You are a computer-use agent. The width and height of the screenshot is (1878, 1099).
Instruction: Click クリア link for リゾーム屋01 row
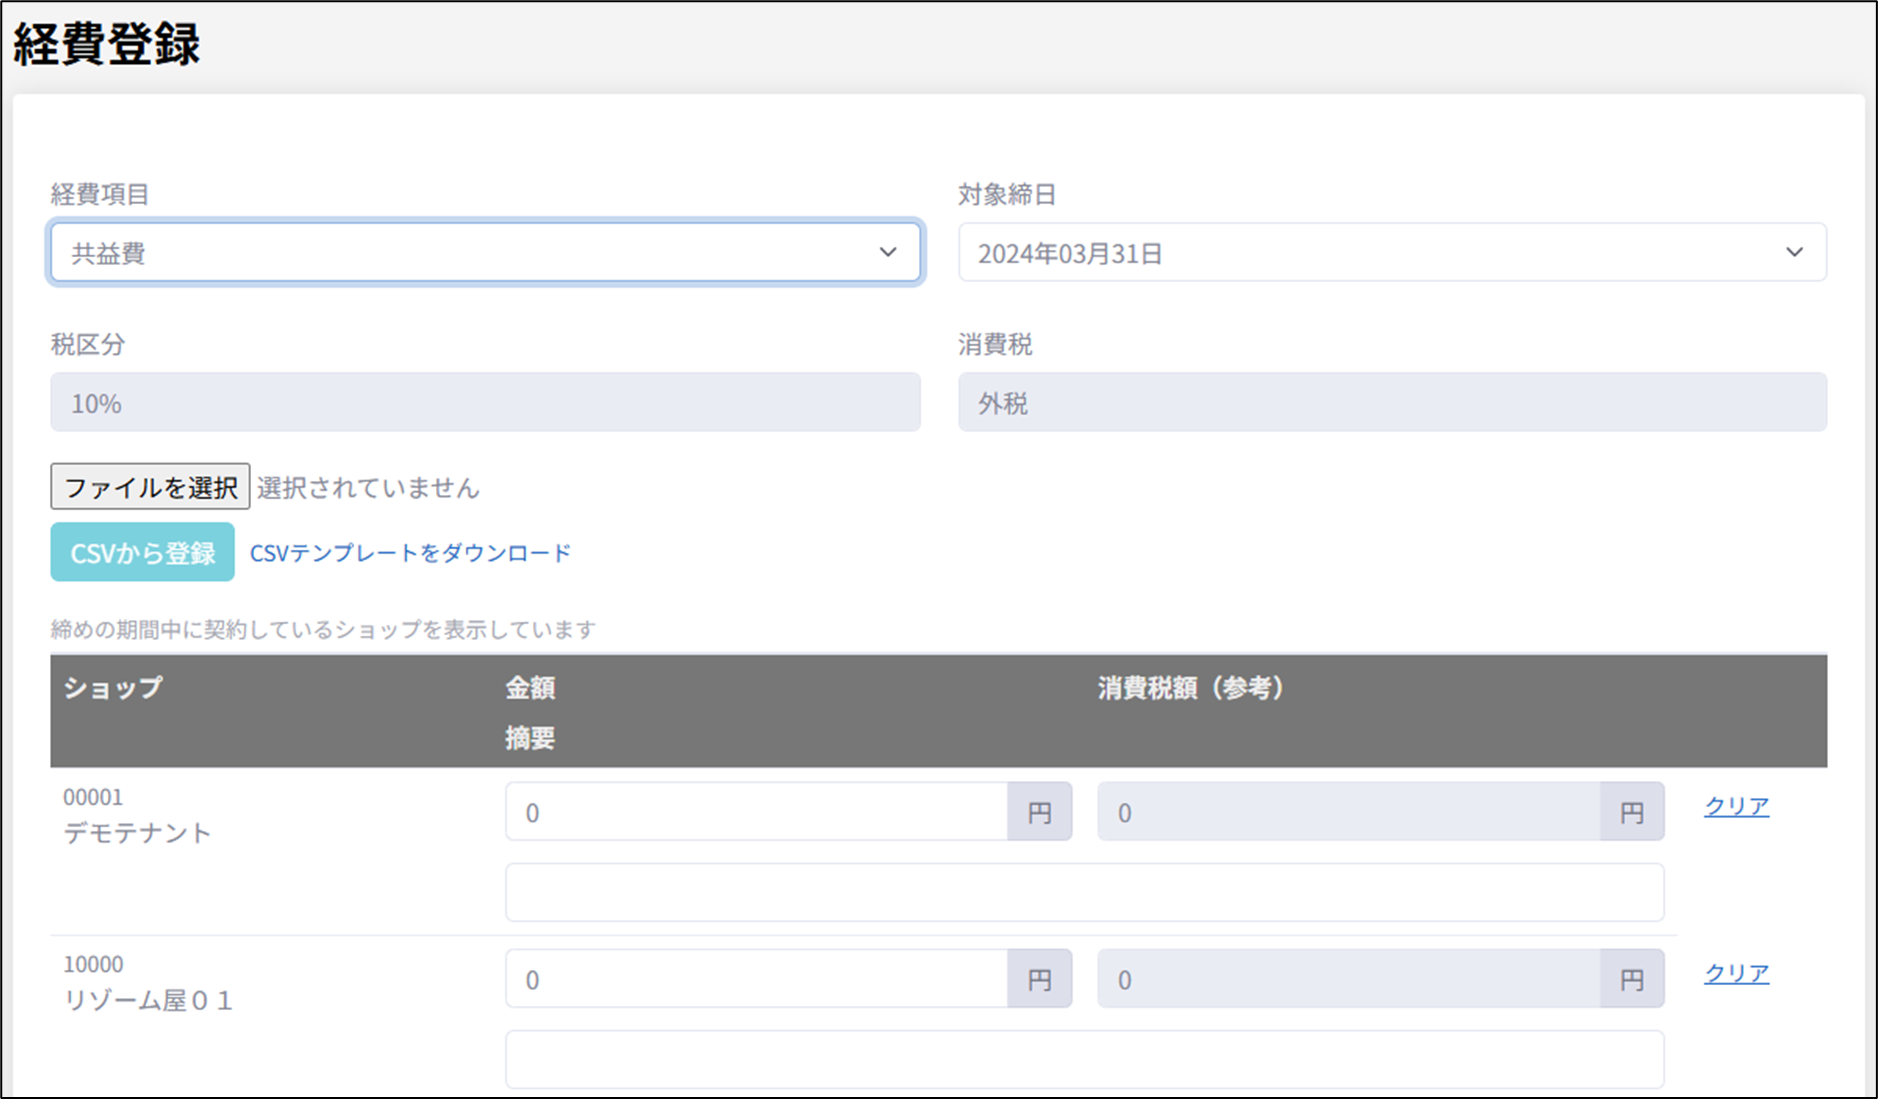(x=1736, y=973)
